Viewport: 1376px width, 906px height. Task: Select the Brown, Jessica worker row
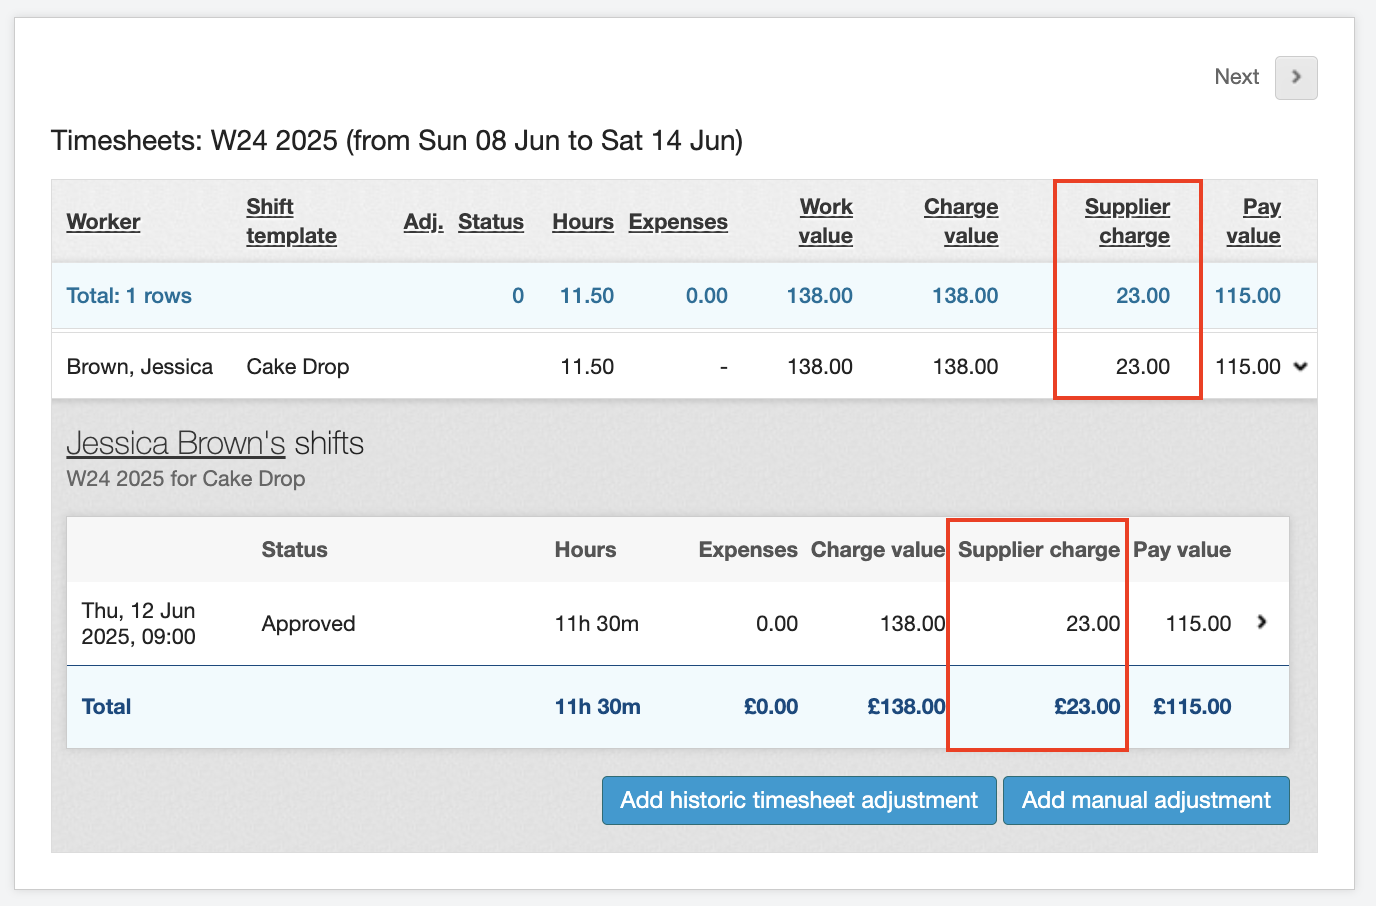[x=139, y=367]
